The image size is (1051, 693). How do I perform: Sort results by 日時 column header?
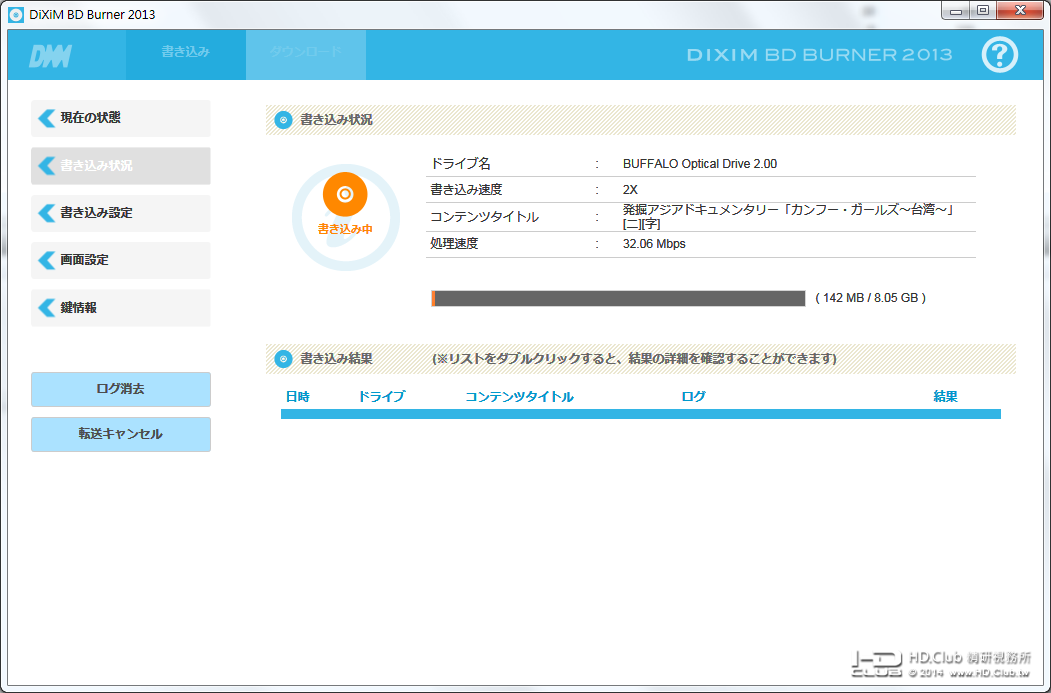click(298, 397)
